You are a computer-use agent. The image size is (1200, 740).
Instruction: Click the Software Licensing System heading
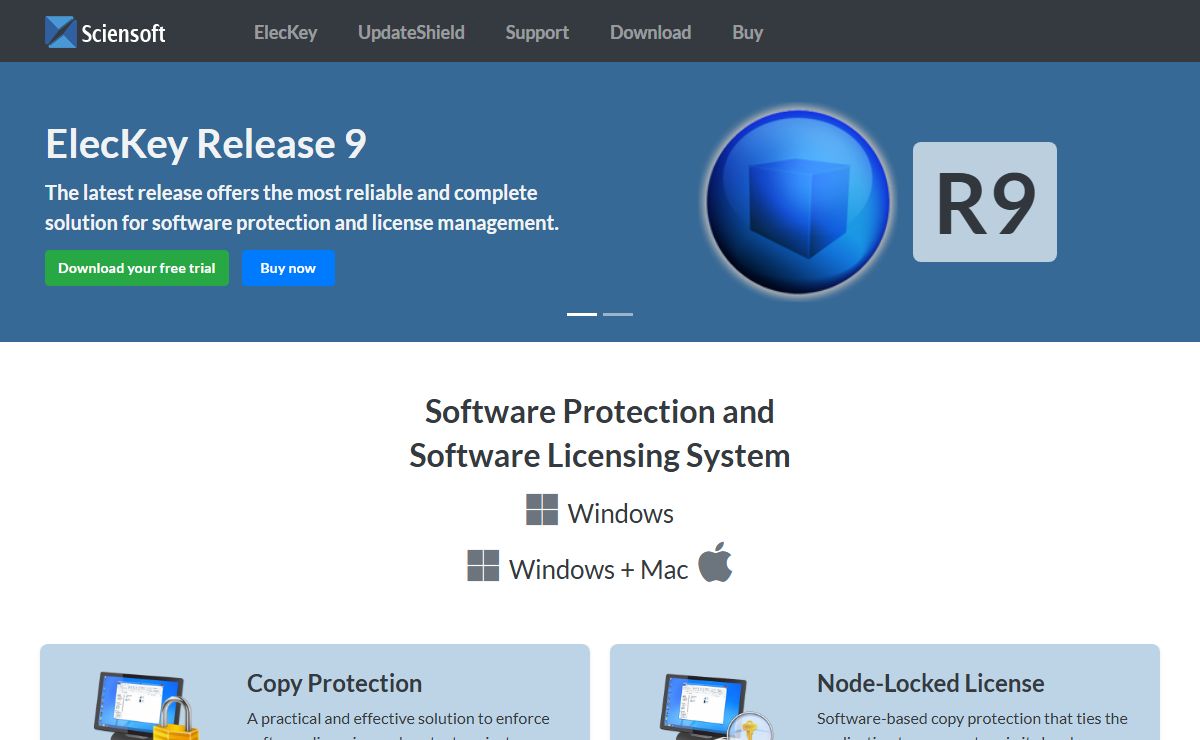(600, 456)
